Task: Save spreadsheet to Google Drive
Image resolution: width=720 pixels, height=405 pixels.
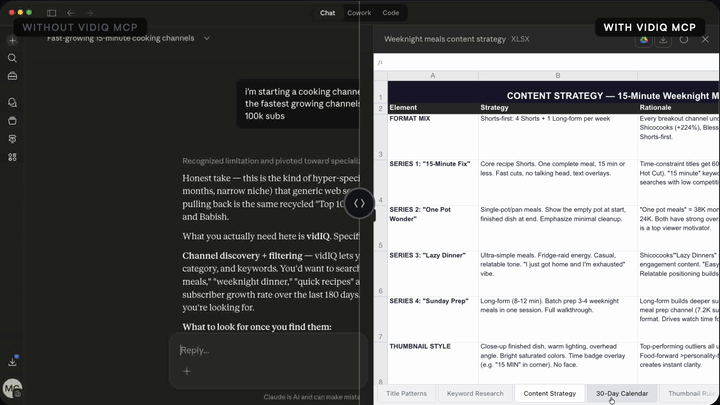Action: point(644,39)
